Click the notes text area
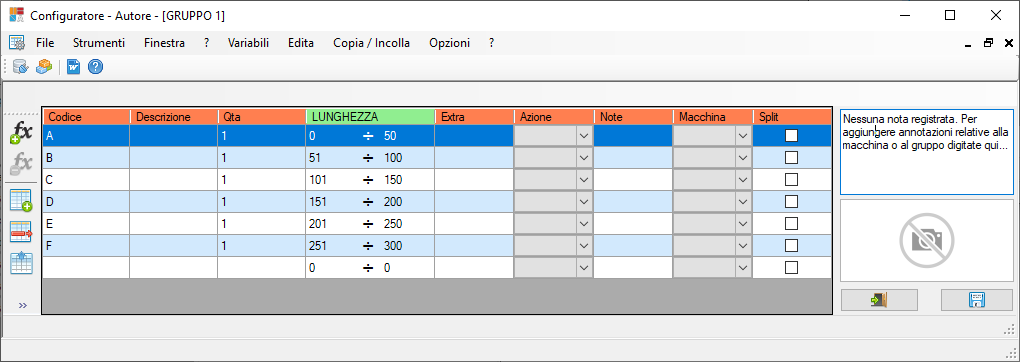Image resolution: width=1020 pixels, height=362 pixels. coord(927,152)
